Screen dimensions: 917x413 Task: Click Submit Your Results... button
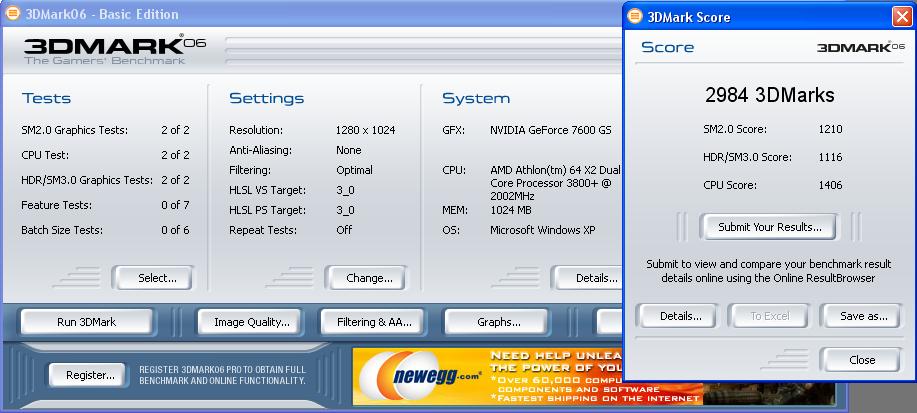(x=769, y=227)
